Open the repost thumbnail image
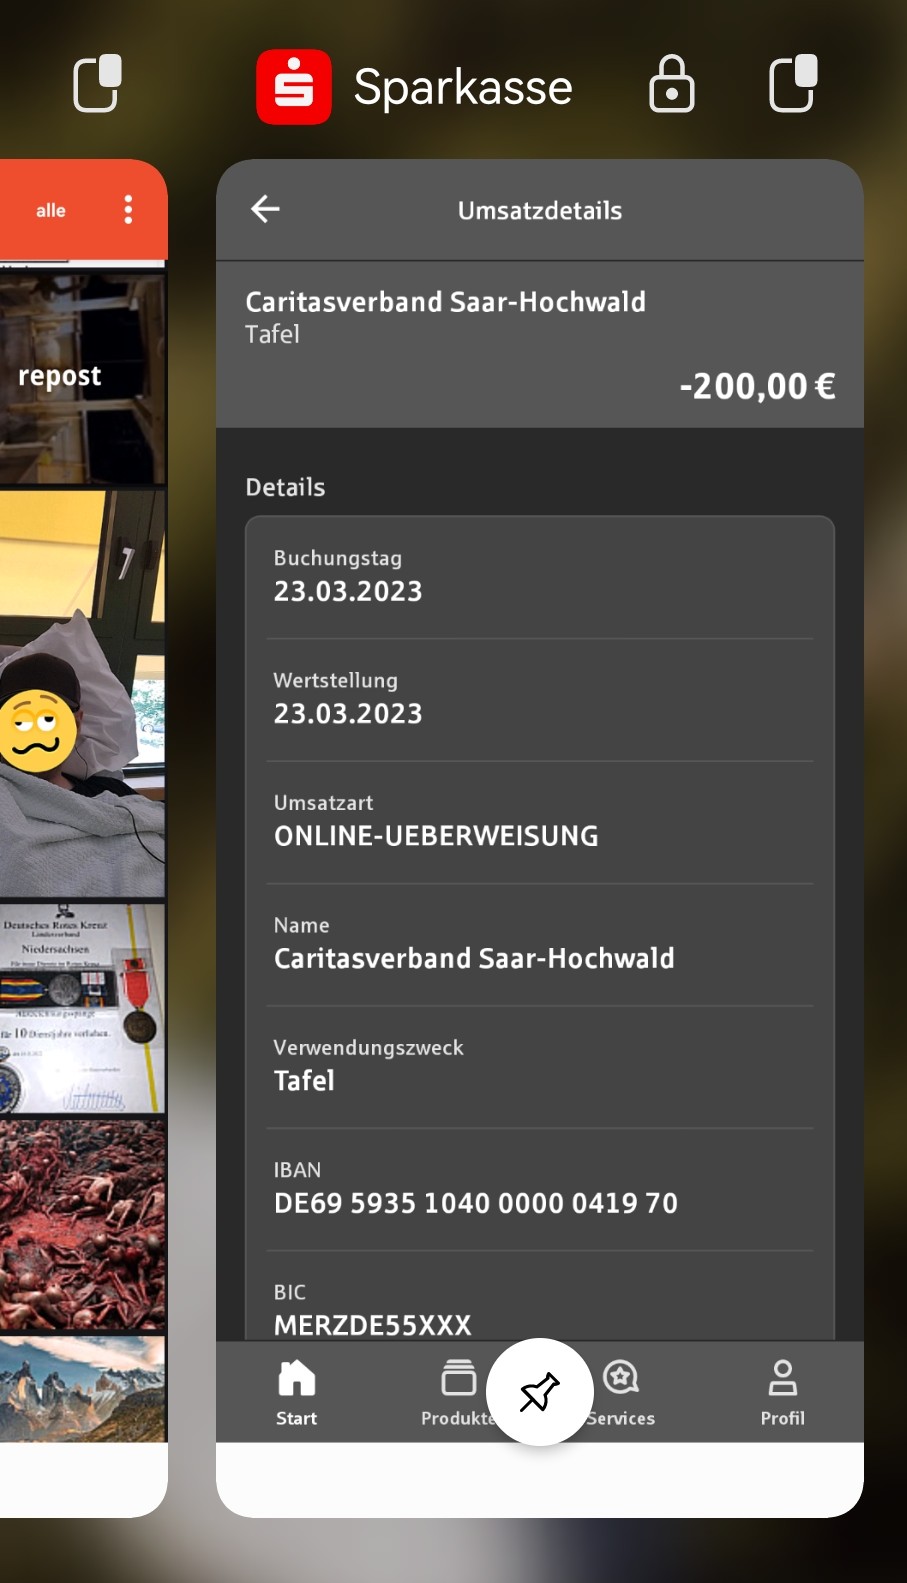 pyautogui.click(x=82, y=378)
